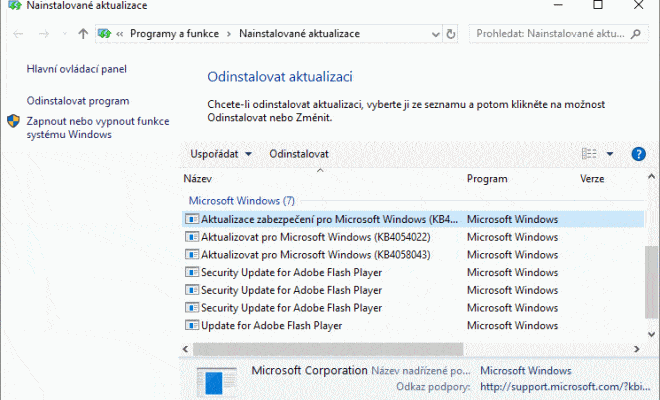The height and width of the screenshot is (400, 660).
Task: Click the back navigation arrow
Action: pyautogui.click(x=18, y=34)
